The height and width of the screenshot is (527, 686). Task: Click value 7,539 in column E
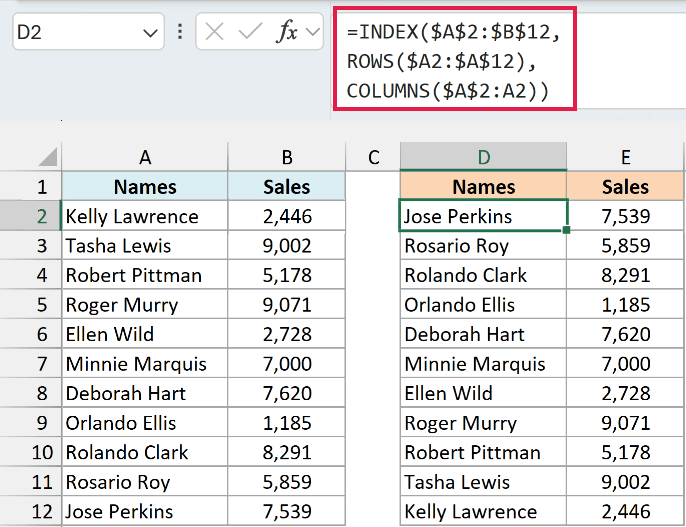coord(626,216)
